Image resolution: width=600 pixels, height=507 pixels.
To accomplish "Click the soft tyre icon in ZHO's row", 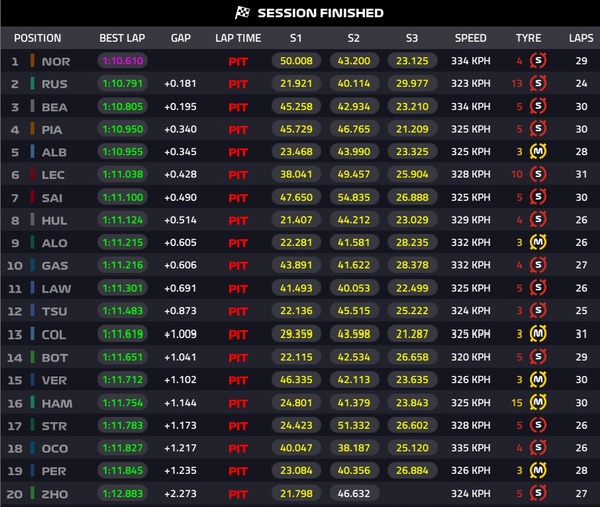I will click(x=538, y=493).
